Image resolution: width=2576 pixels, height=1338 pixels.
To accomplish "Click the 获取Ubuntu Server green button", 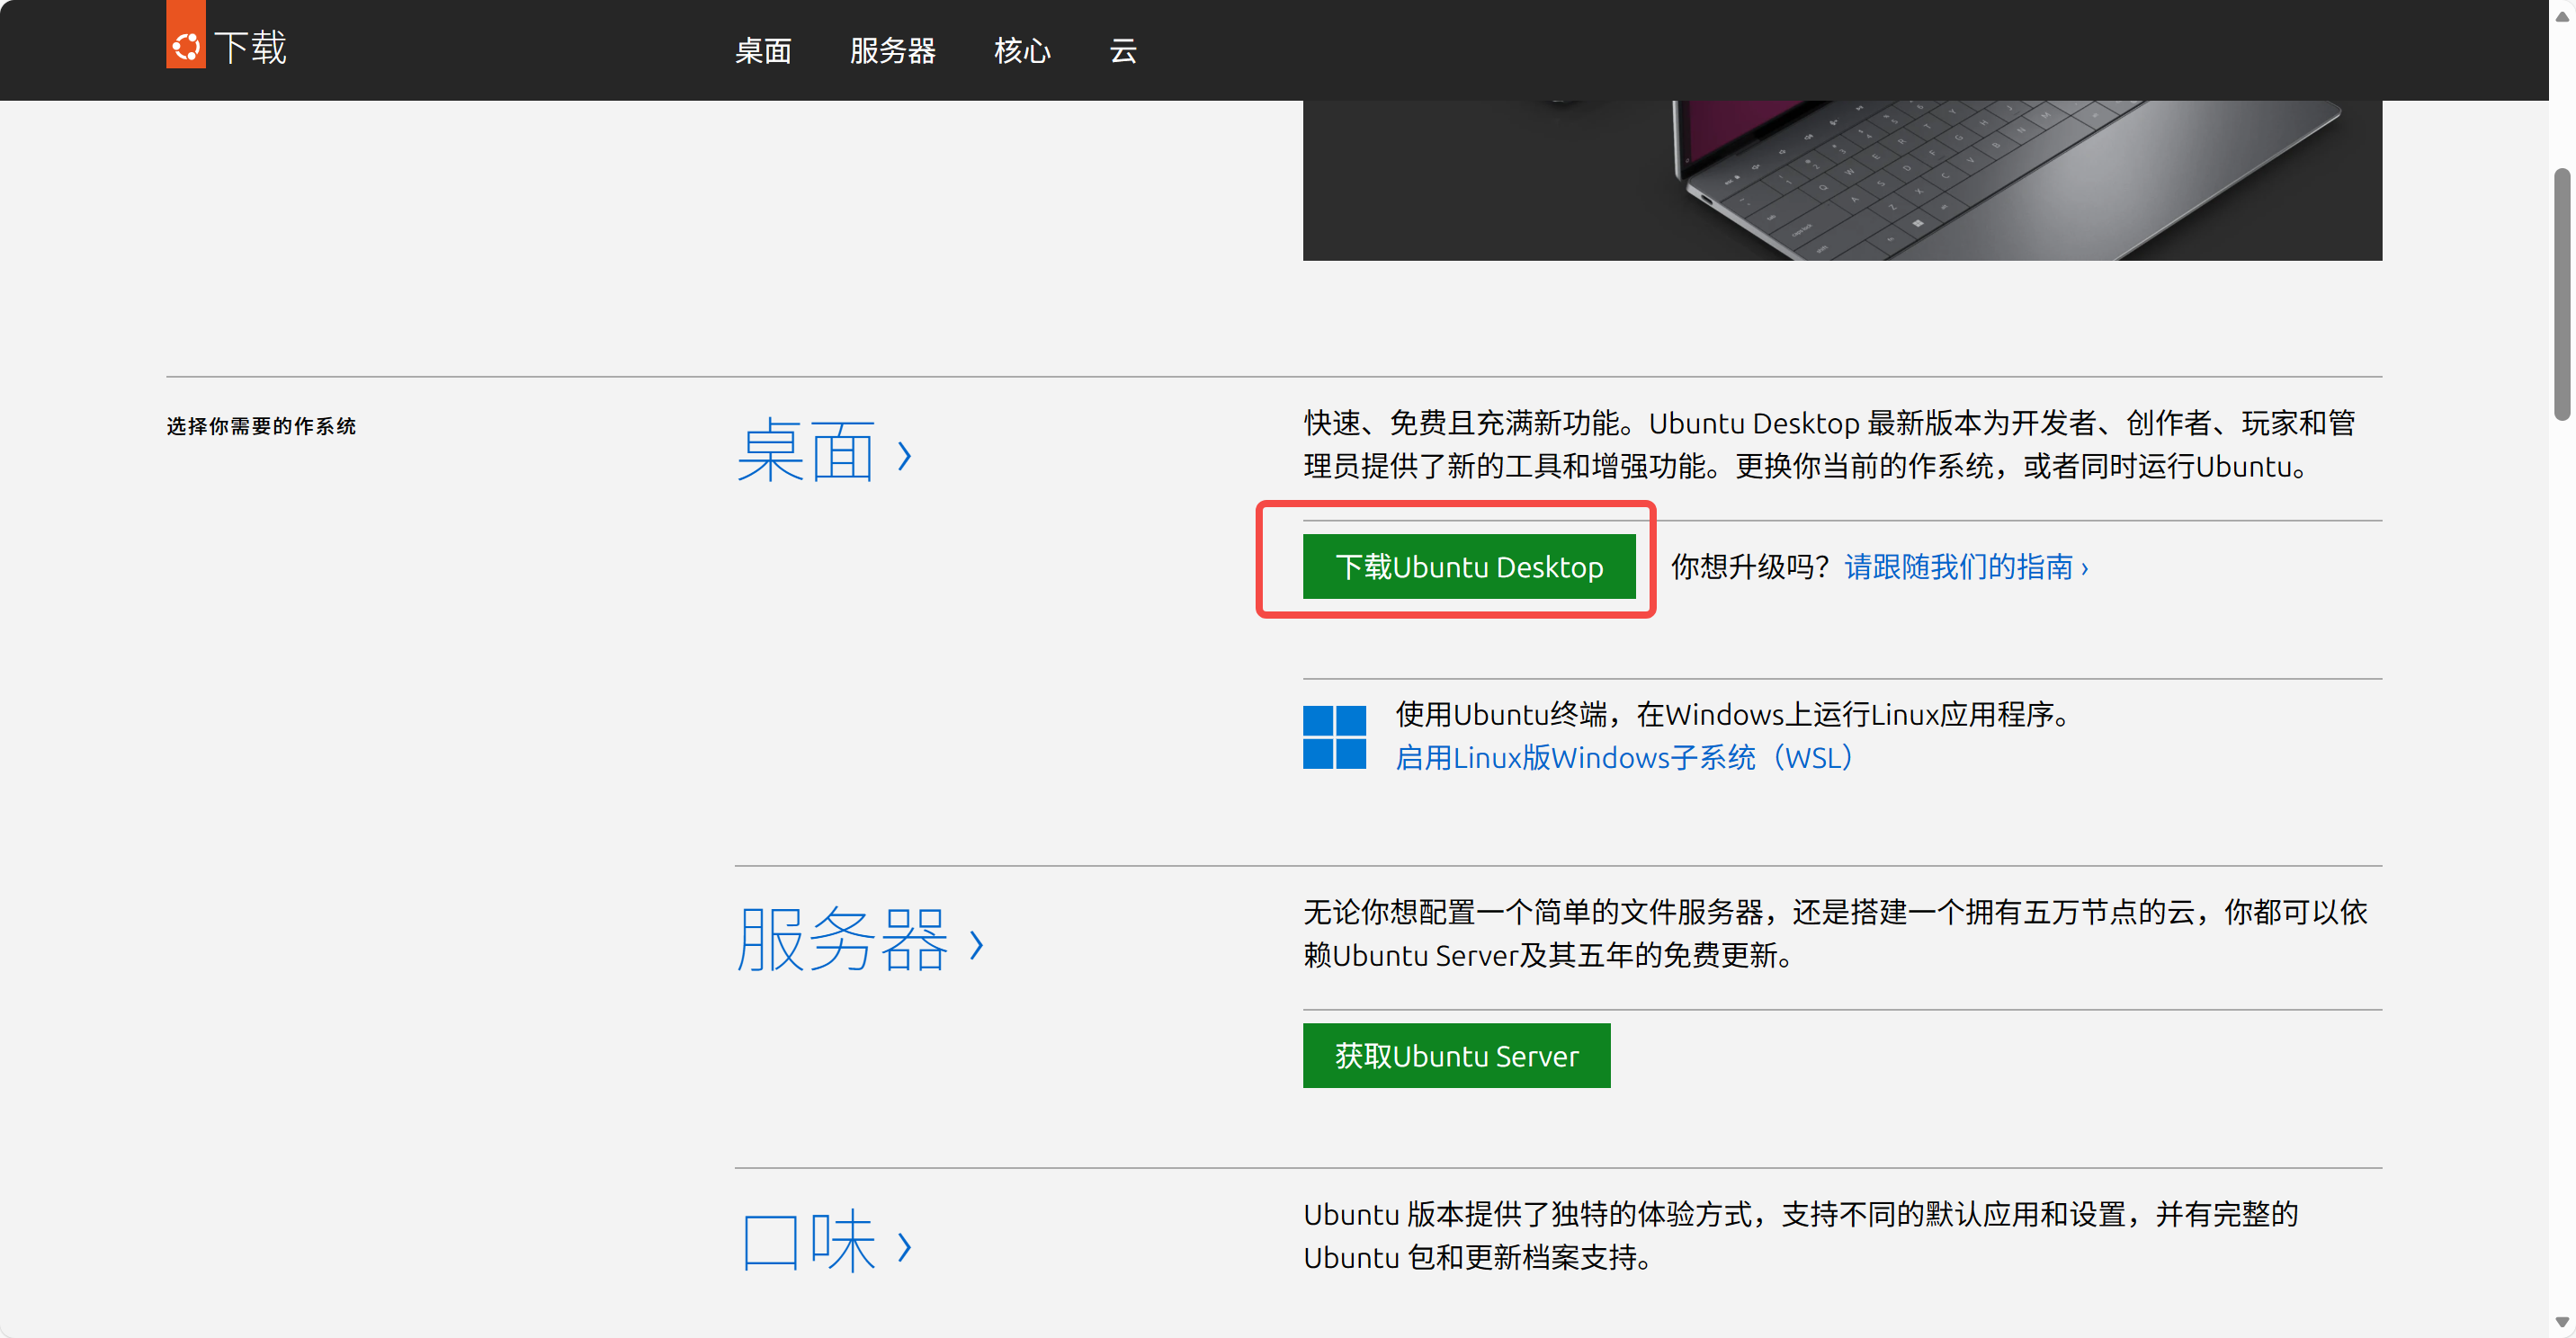I will (x=1455, y=1056).
